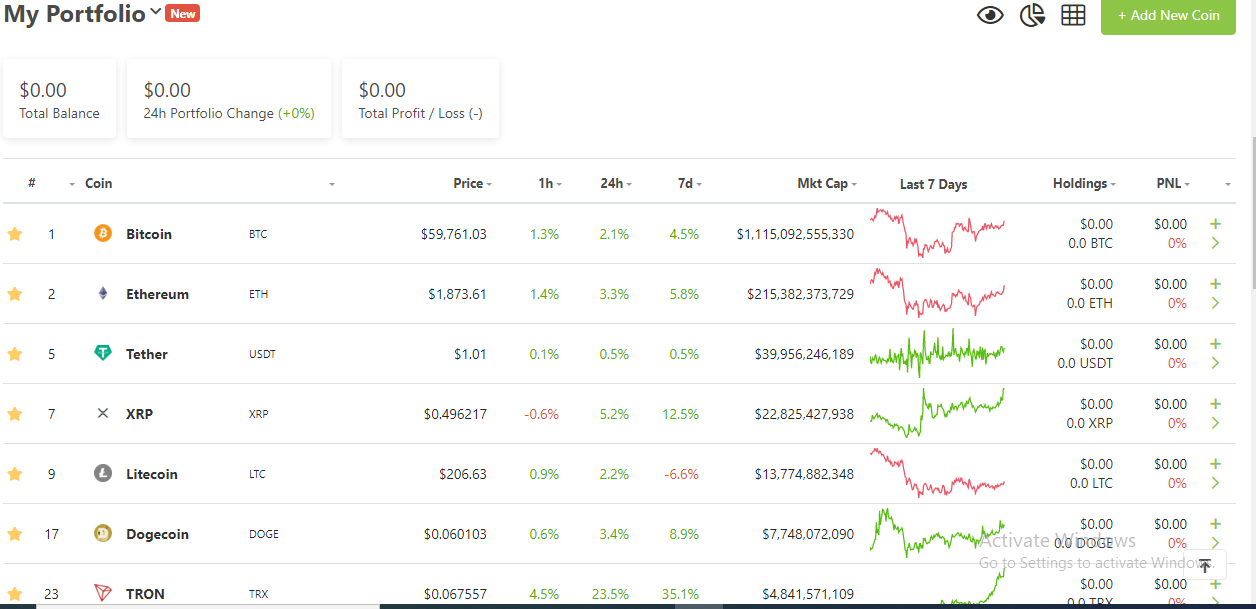Expand the Litecoin row chevron arrow
Screen dimensions: 1256x609
(x=1215, y=483)
